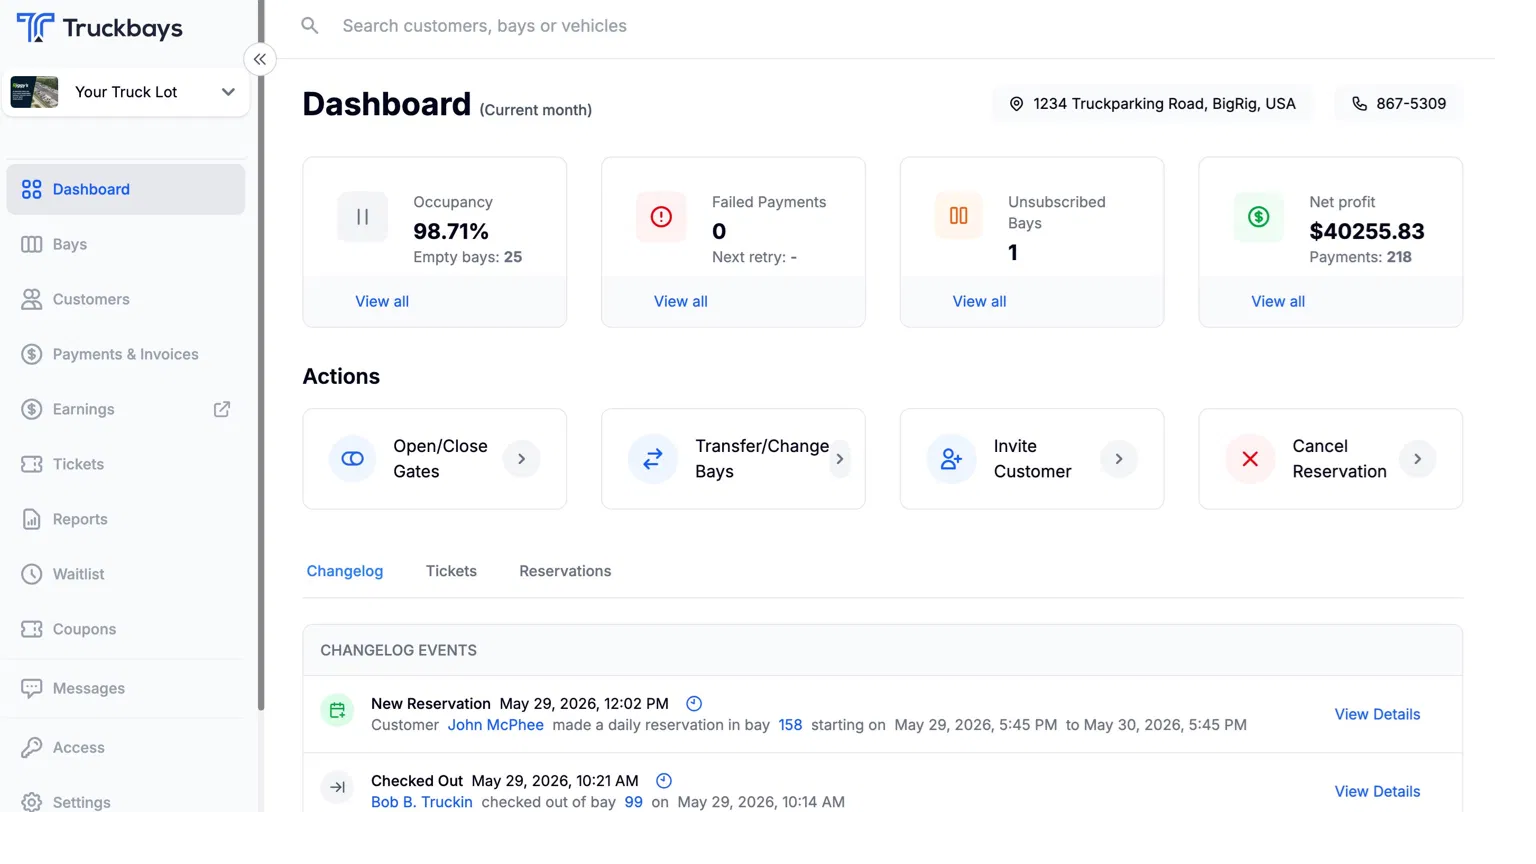
Task: Click the Coupons ticket icon in sidebar
Action: pos(32,629)
